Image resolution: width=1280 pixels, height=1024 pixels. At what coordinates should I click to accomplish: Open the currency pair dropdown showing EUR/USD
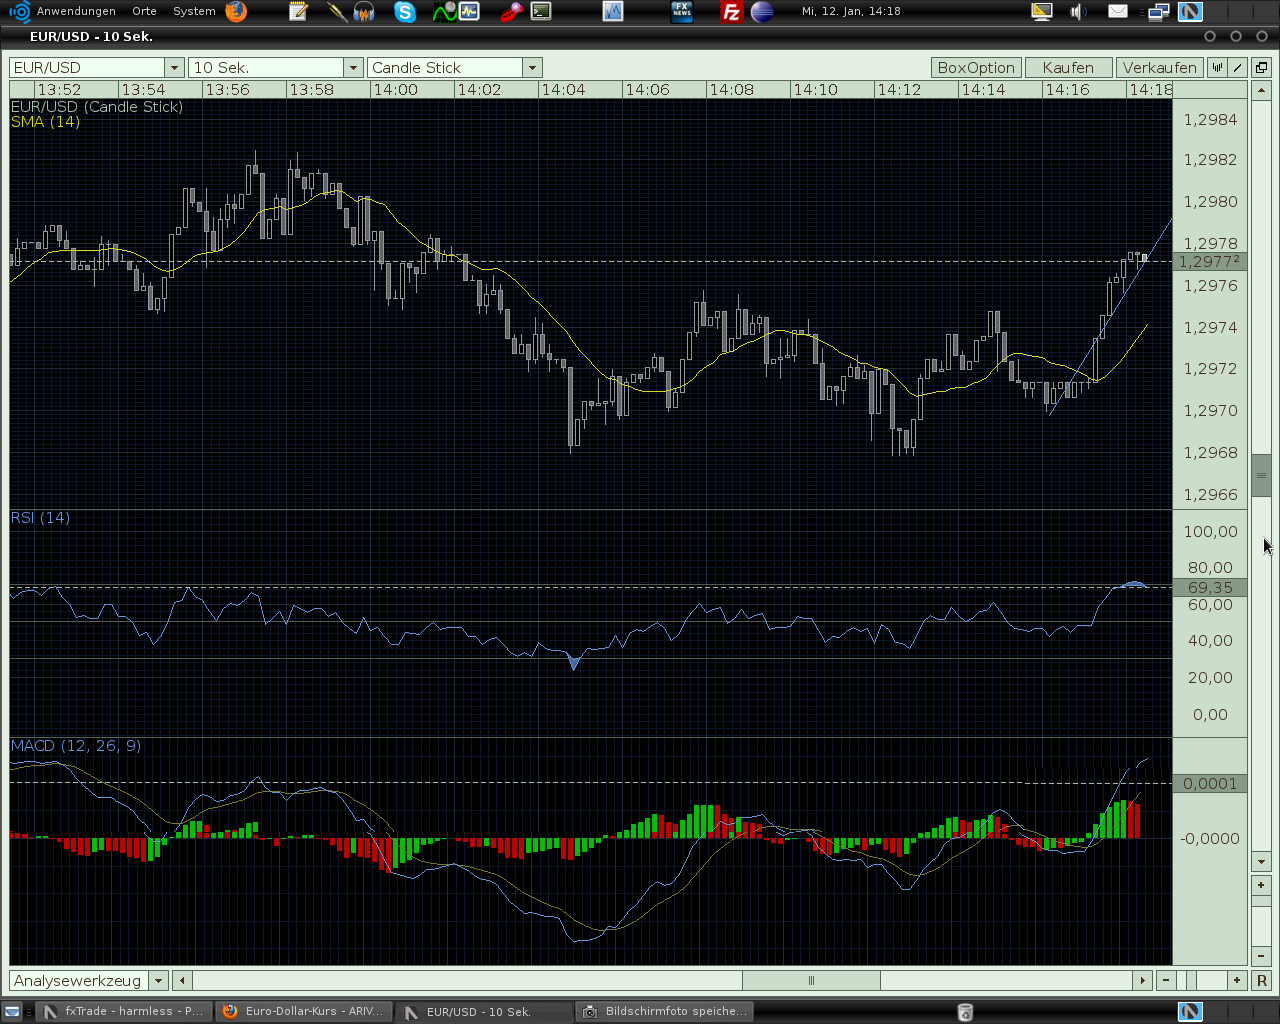[173, 67]
